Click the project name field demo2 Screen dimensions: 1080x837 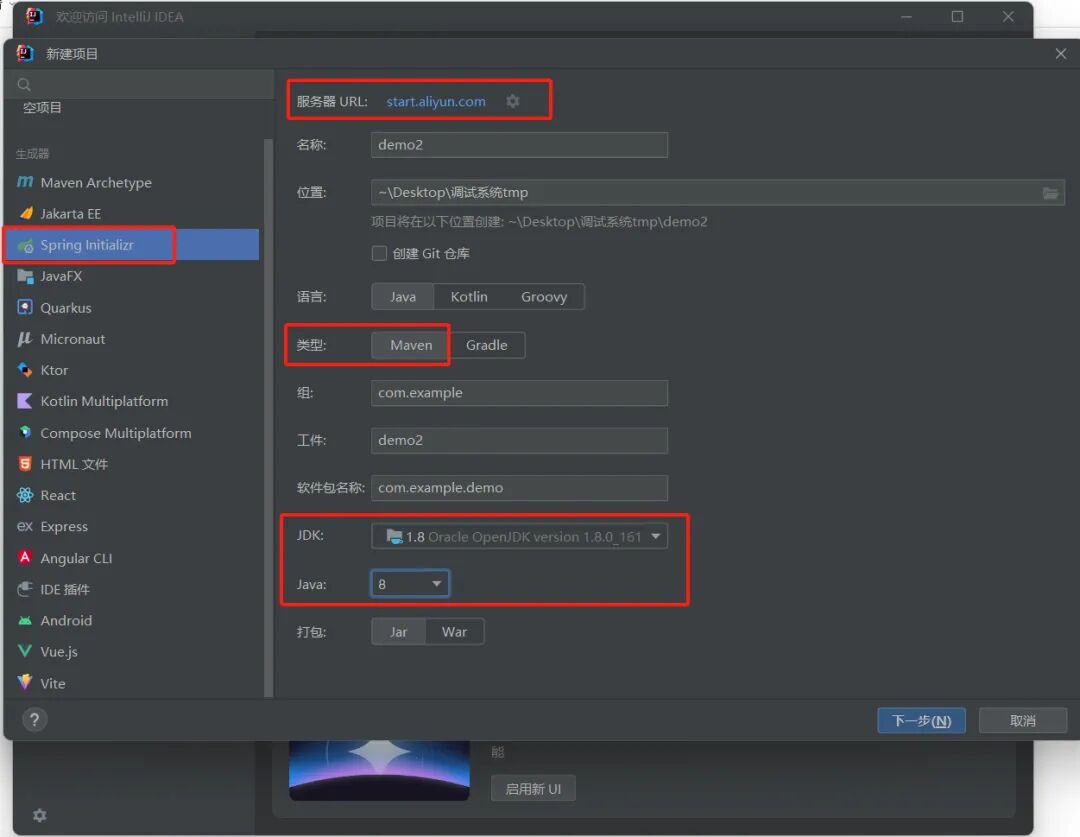pyautogui.click(x=519, y=145)
